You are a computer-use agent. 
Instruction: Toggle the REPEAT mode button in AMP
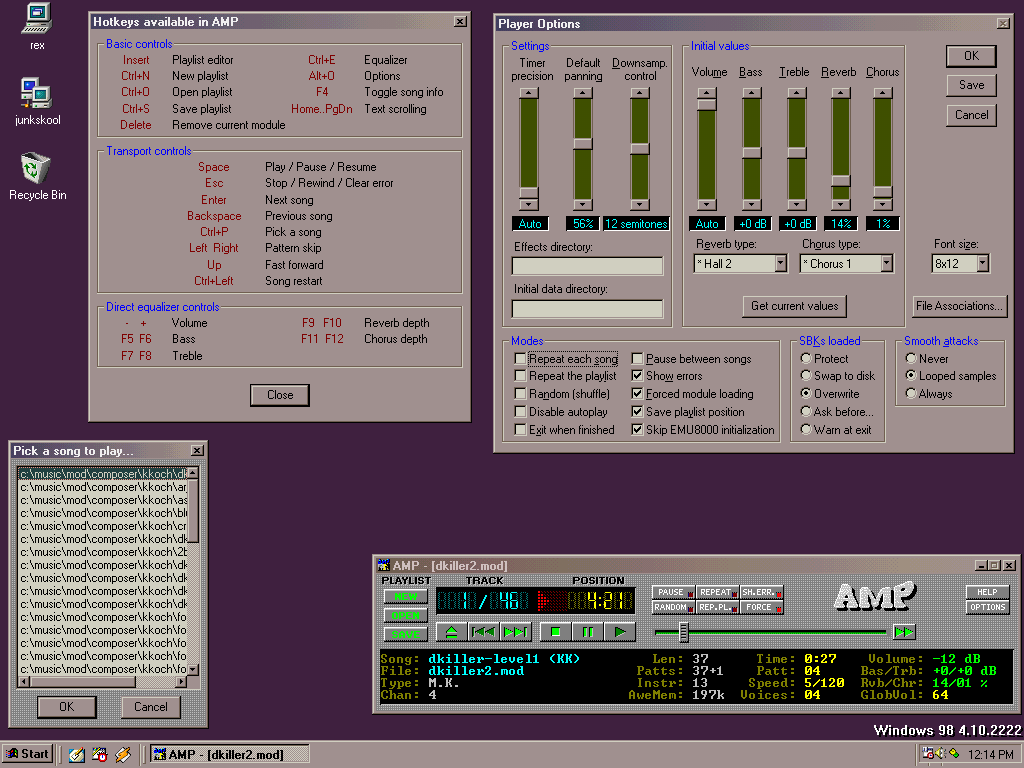[718, 592]
